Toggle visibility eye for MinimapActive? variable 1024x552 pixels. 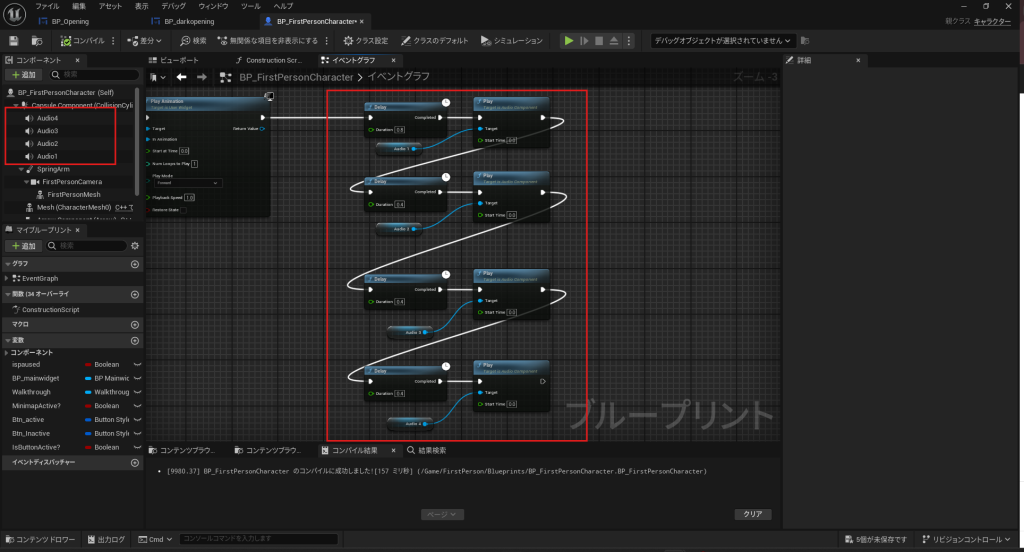[137, 406]
